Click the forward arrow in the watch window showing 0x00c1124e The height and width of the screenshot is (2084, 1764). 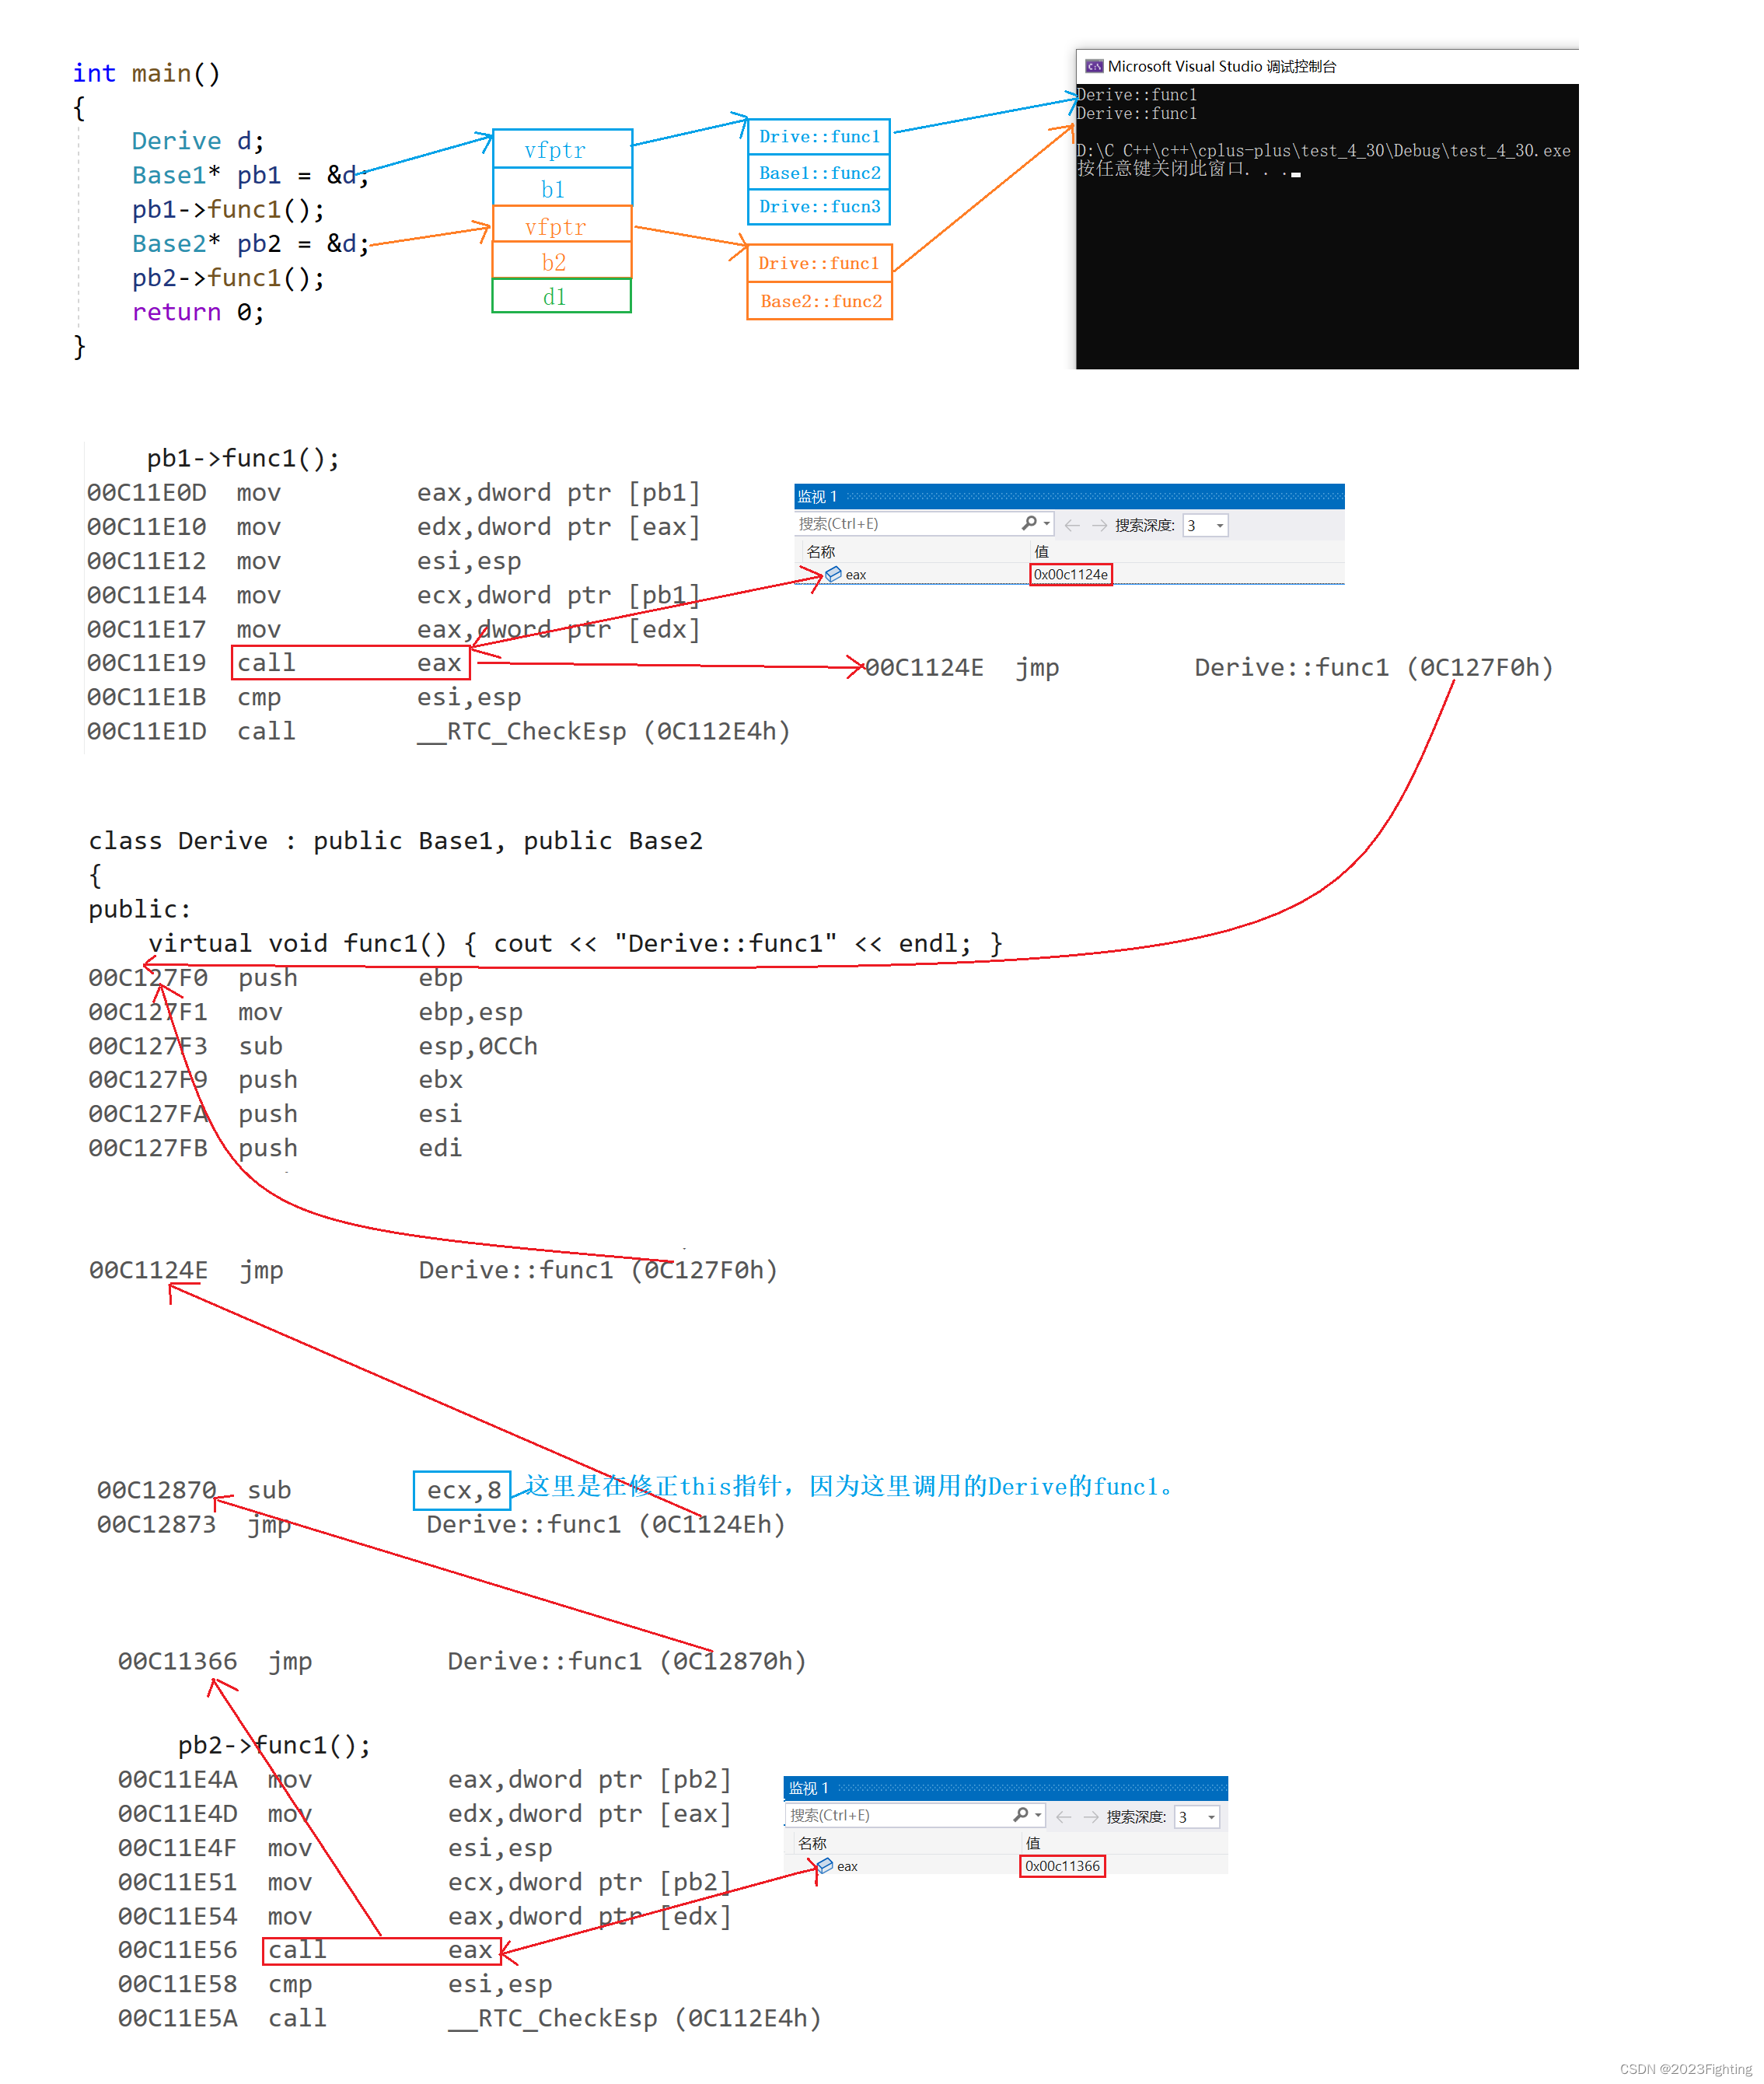click(x=1099, y=525)
